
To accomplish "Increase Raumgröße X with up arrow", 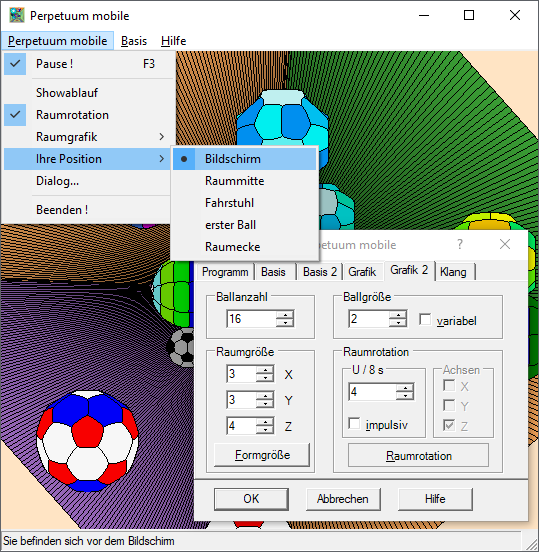I will pyautogui.click(x=265, y=370).
